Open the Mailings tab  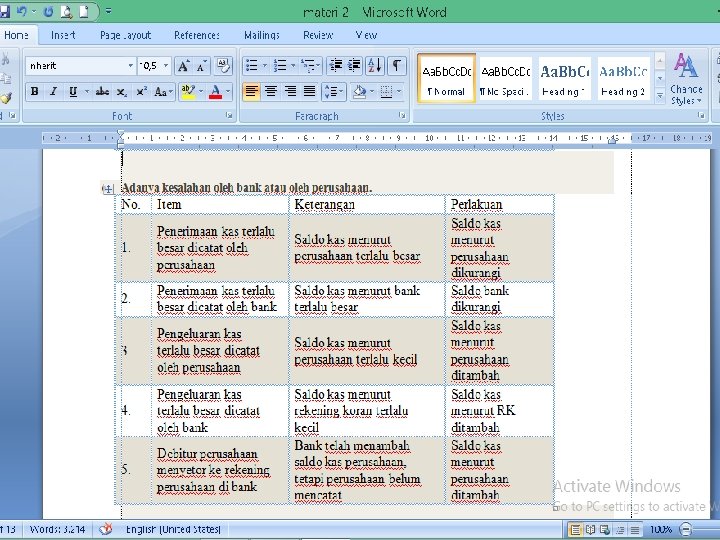point(262,35)
